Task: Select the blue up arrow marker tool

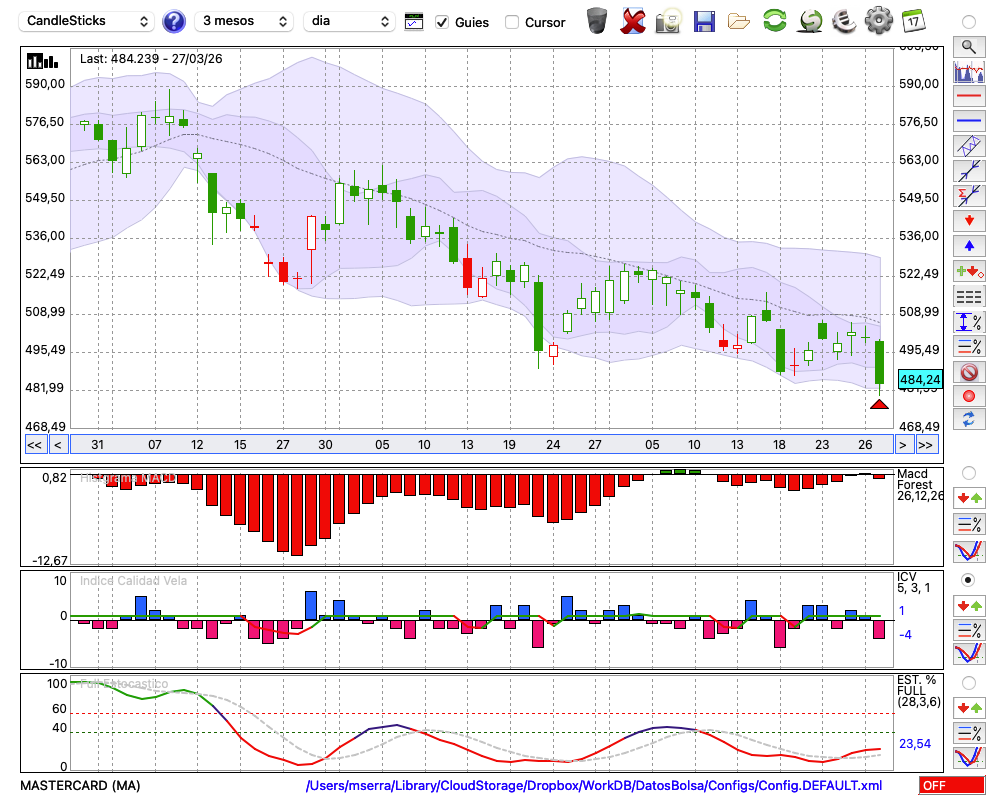Action: point(968,245)
